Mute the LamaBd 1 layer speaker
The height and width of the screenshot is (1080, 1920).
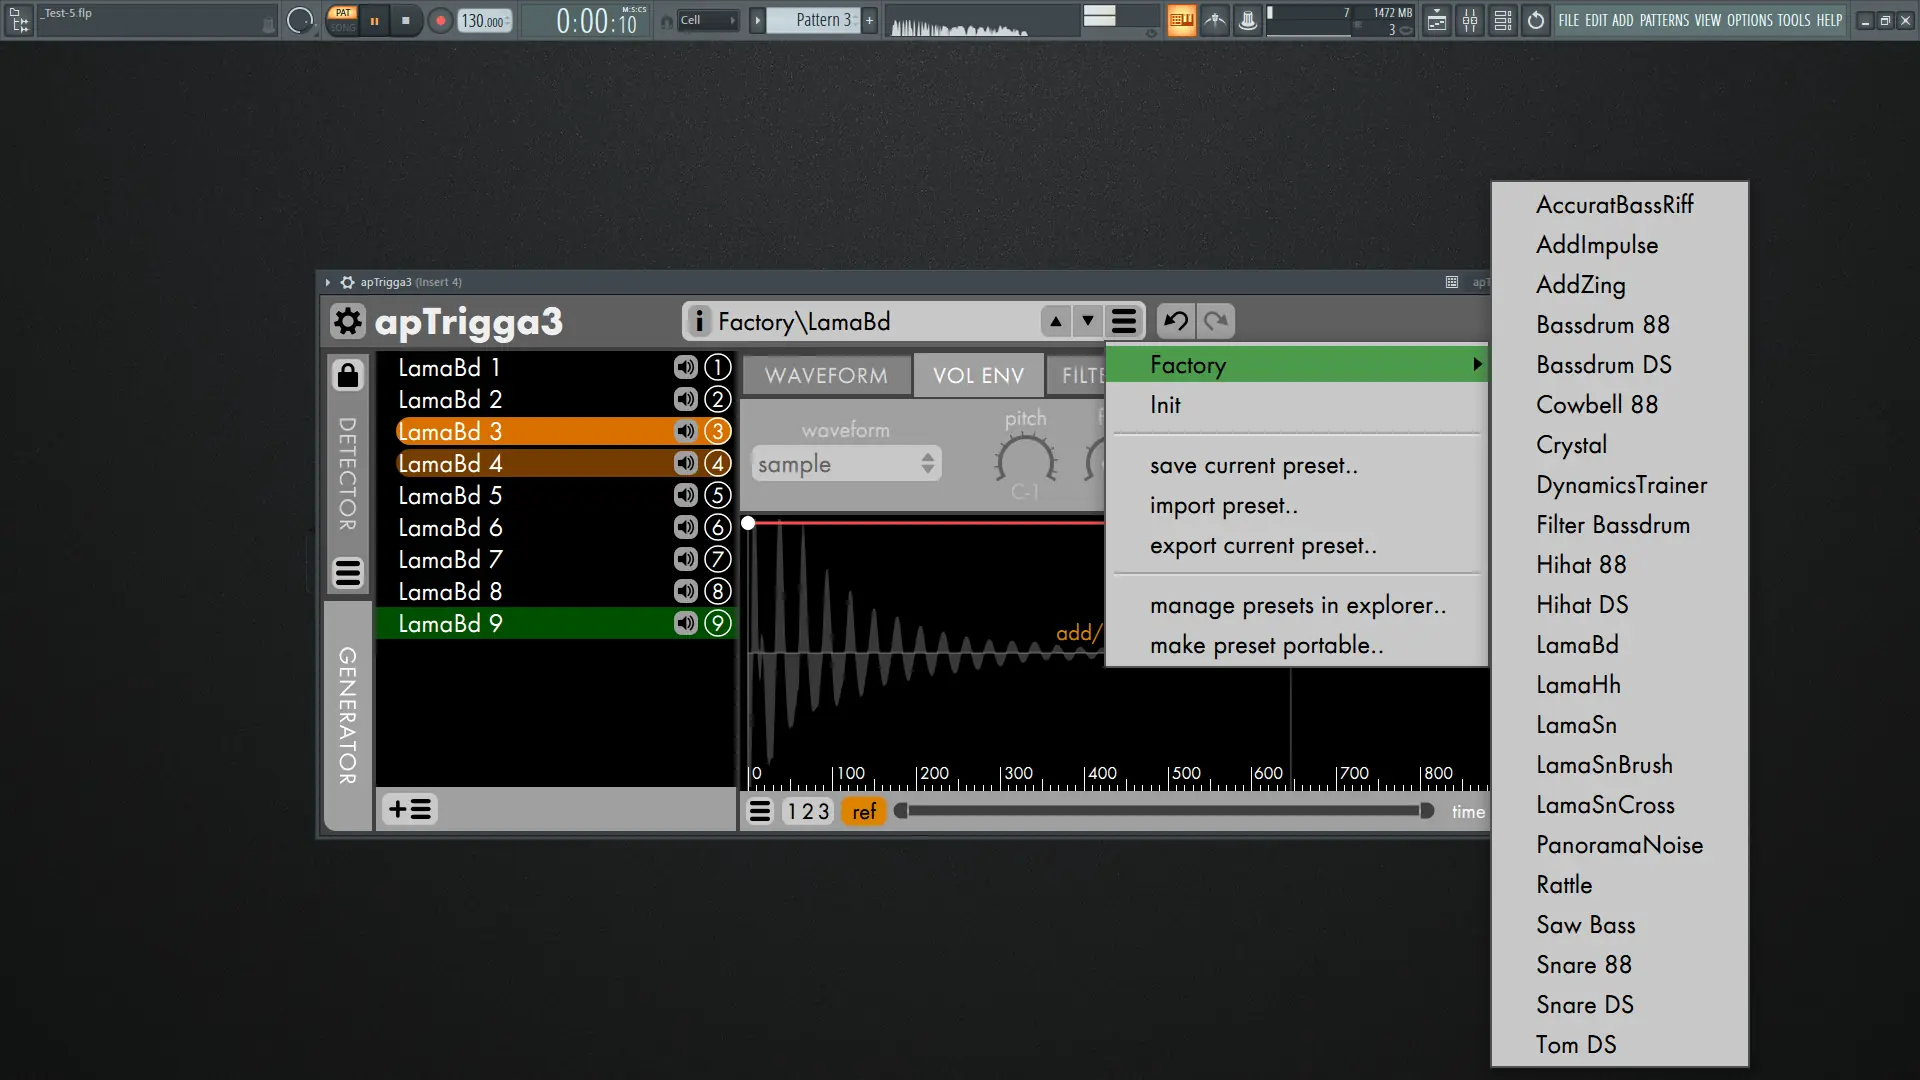(x=685, y=368)
